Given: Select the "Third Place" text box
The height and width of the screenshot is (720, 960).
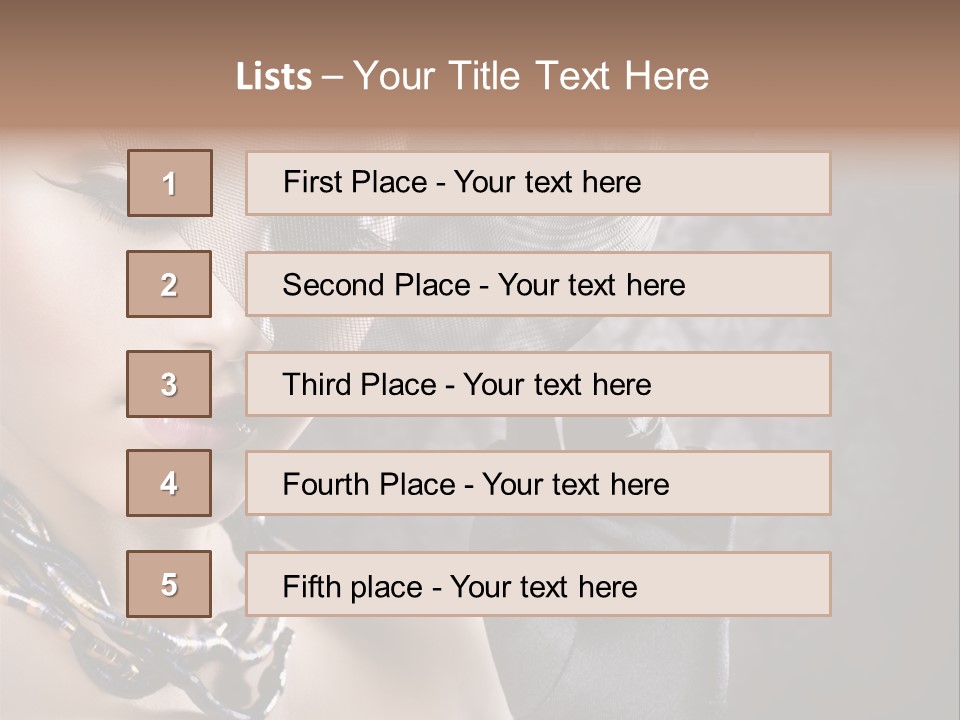Looking at the screenshot, I should click(x=538, y=384).
